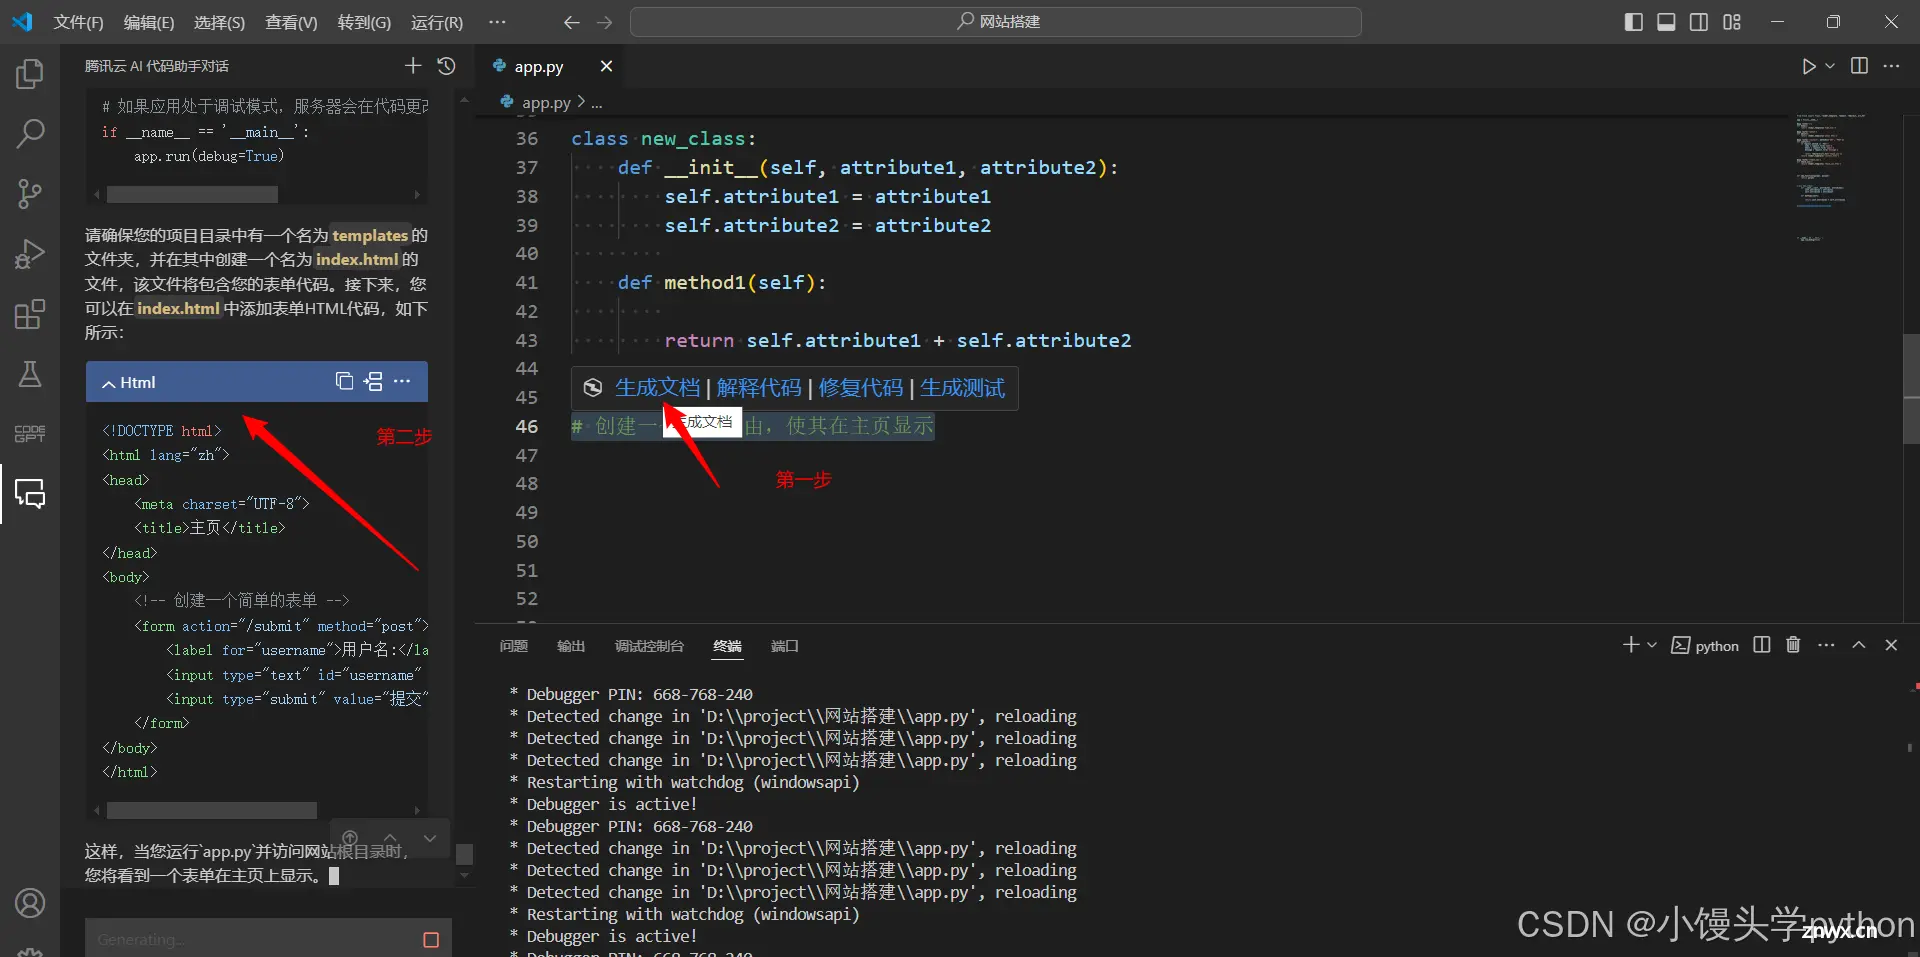1920x957 pixels.
Task: Switch to 输出 panel tab
Action: (571, 646)
